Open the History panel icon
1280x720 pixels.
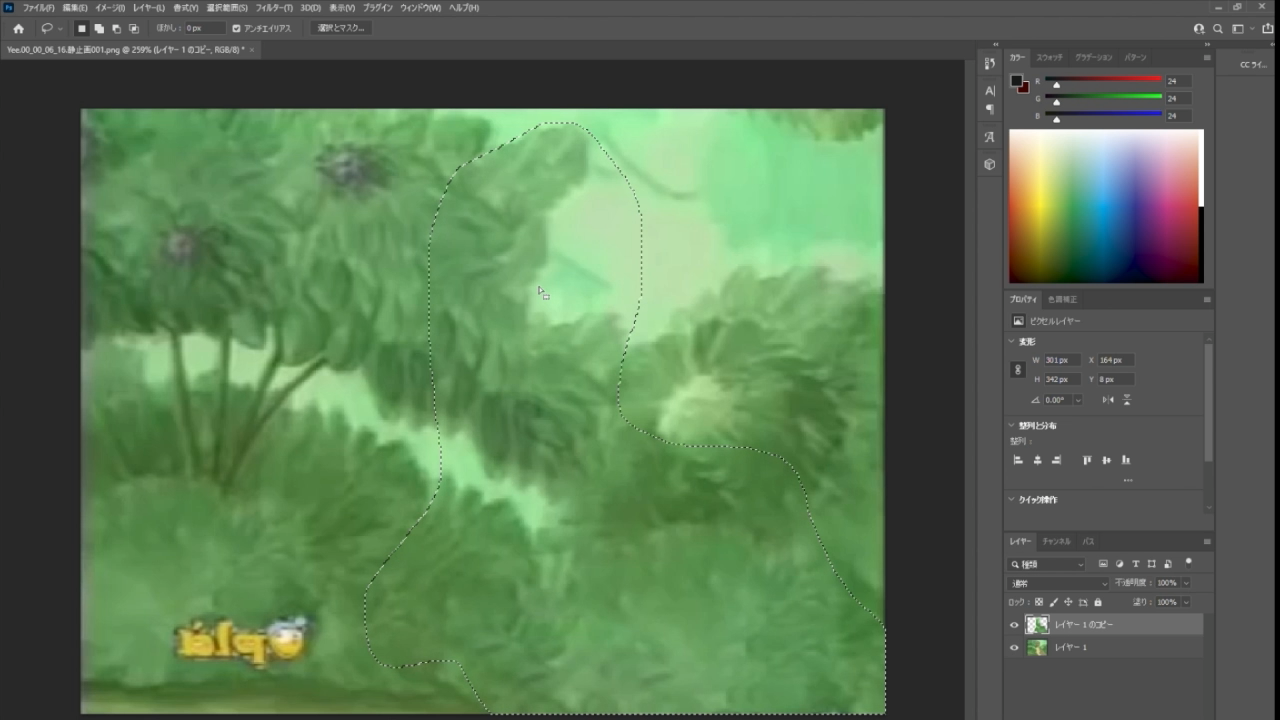point(990,63)
